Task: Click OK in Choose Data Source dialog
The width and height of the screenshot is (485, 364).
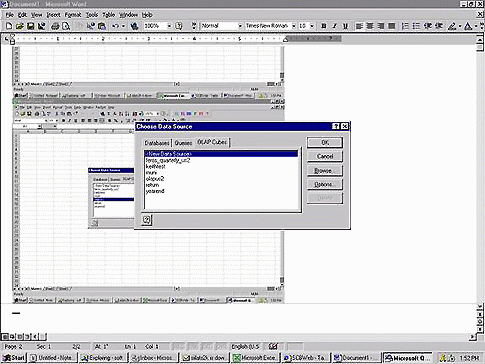Action: tap(325, 142)
